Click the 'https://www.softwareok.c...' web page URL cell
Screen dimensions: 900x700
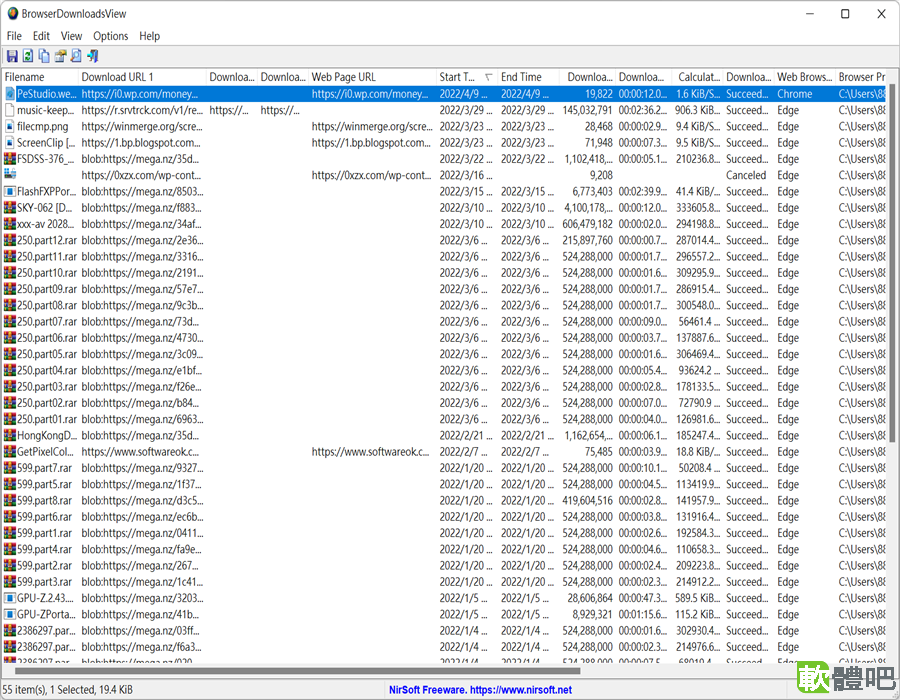[371, 452]
